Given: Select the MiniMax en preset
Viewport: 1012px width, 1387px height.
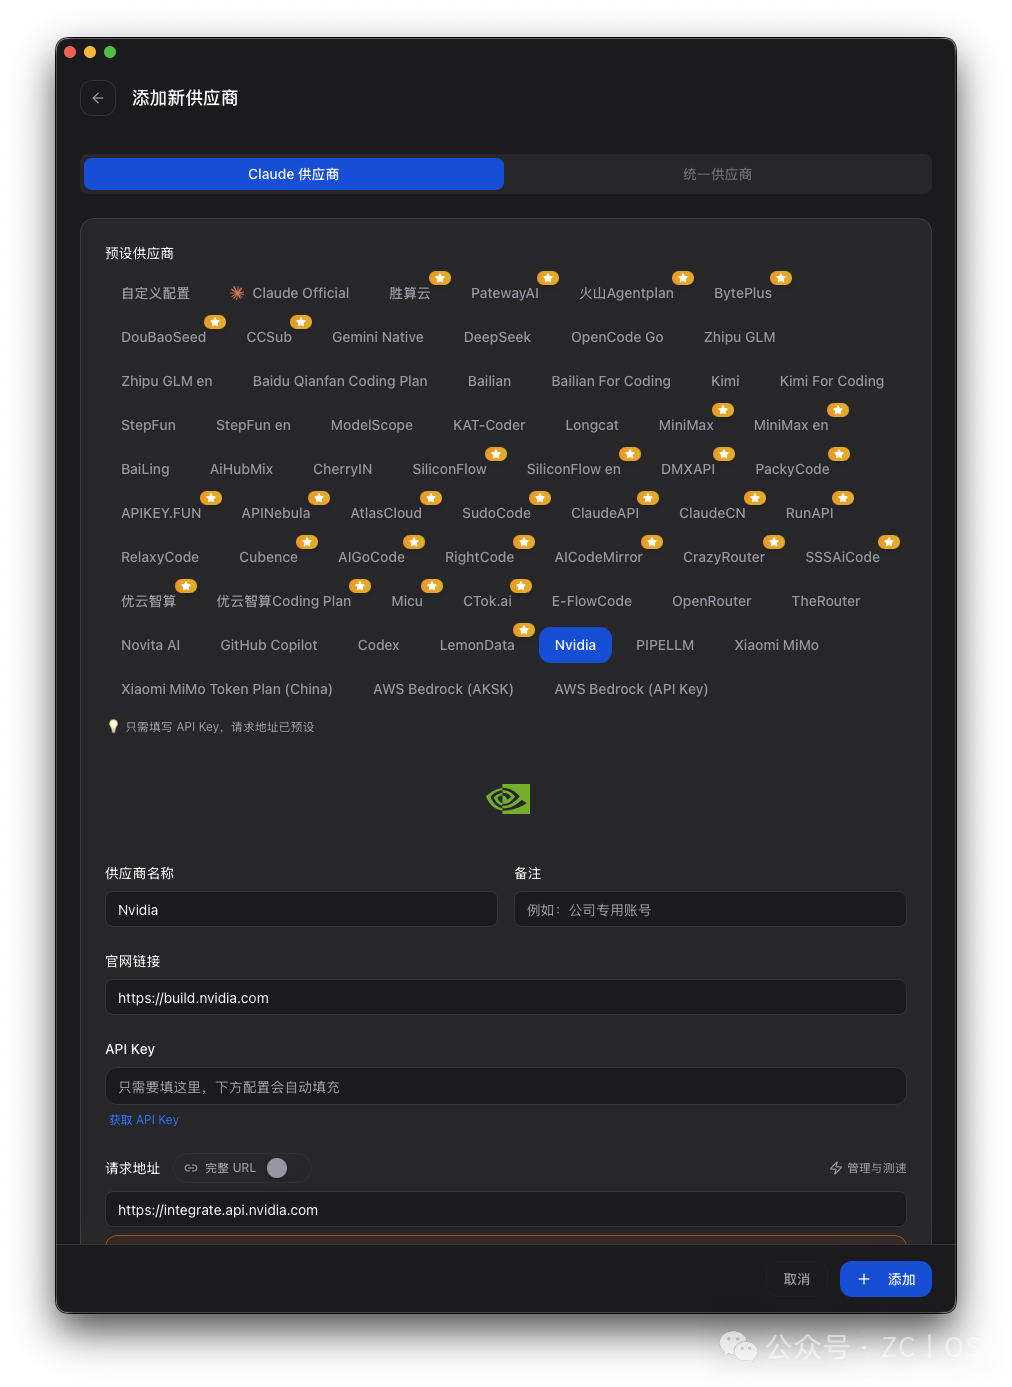Looking at the screenshot, I should point(791,425).
